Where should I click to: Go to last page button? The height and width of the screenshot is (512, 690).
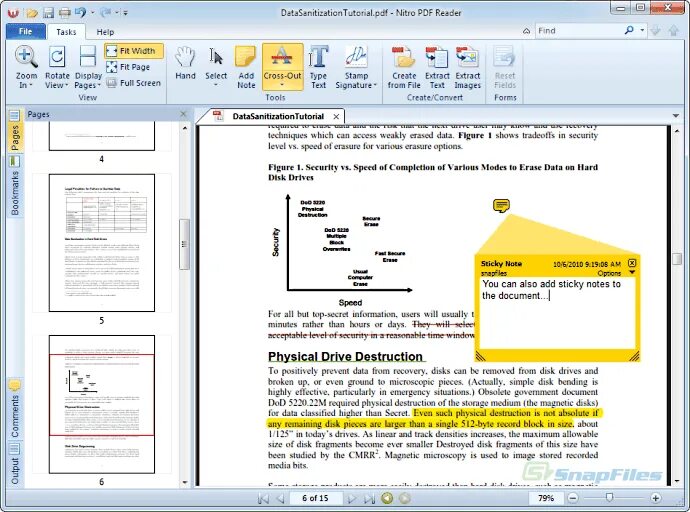coord(369,498)
